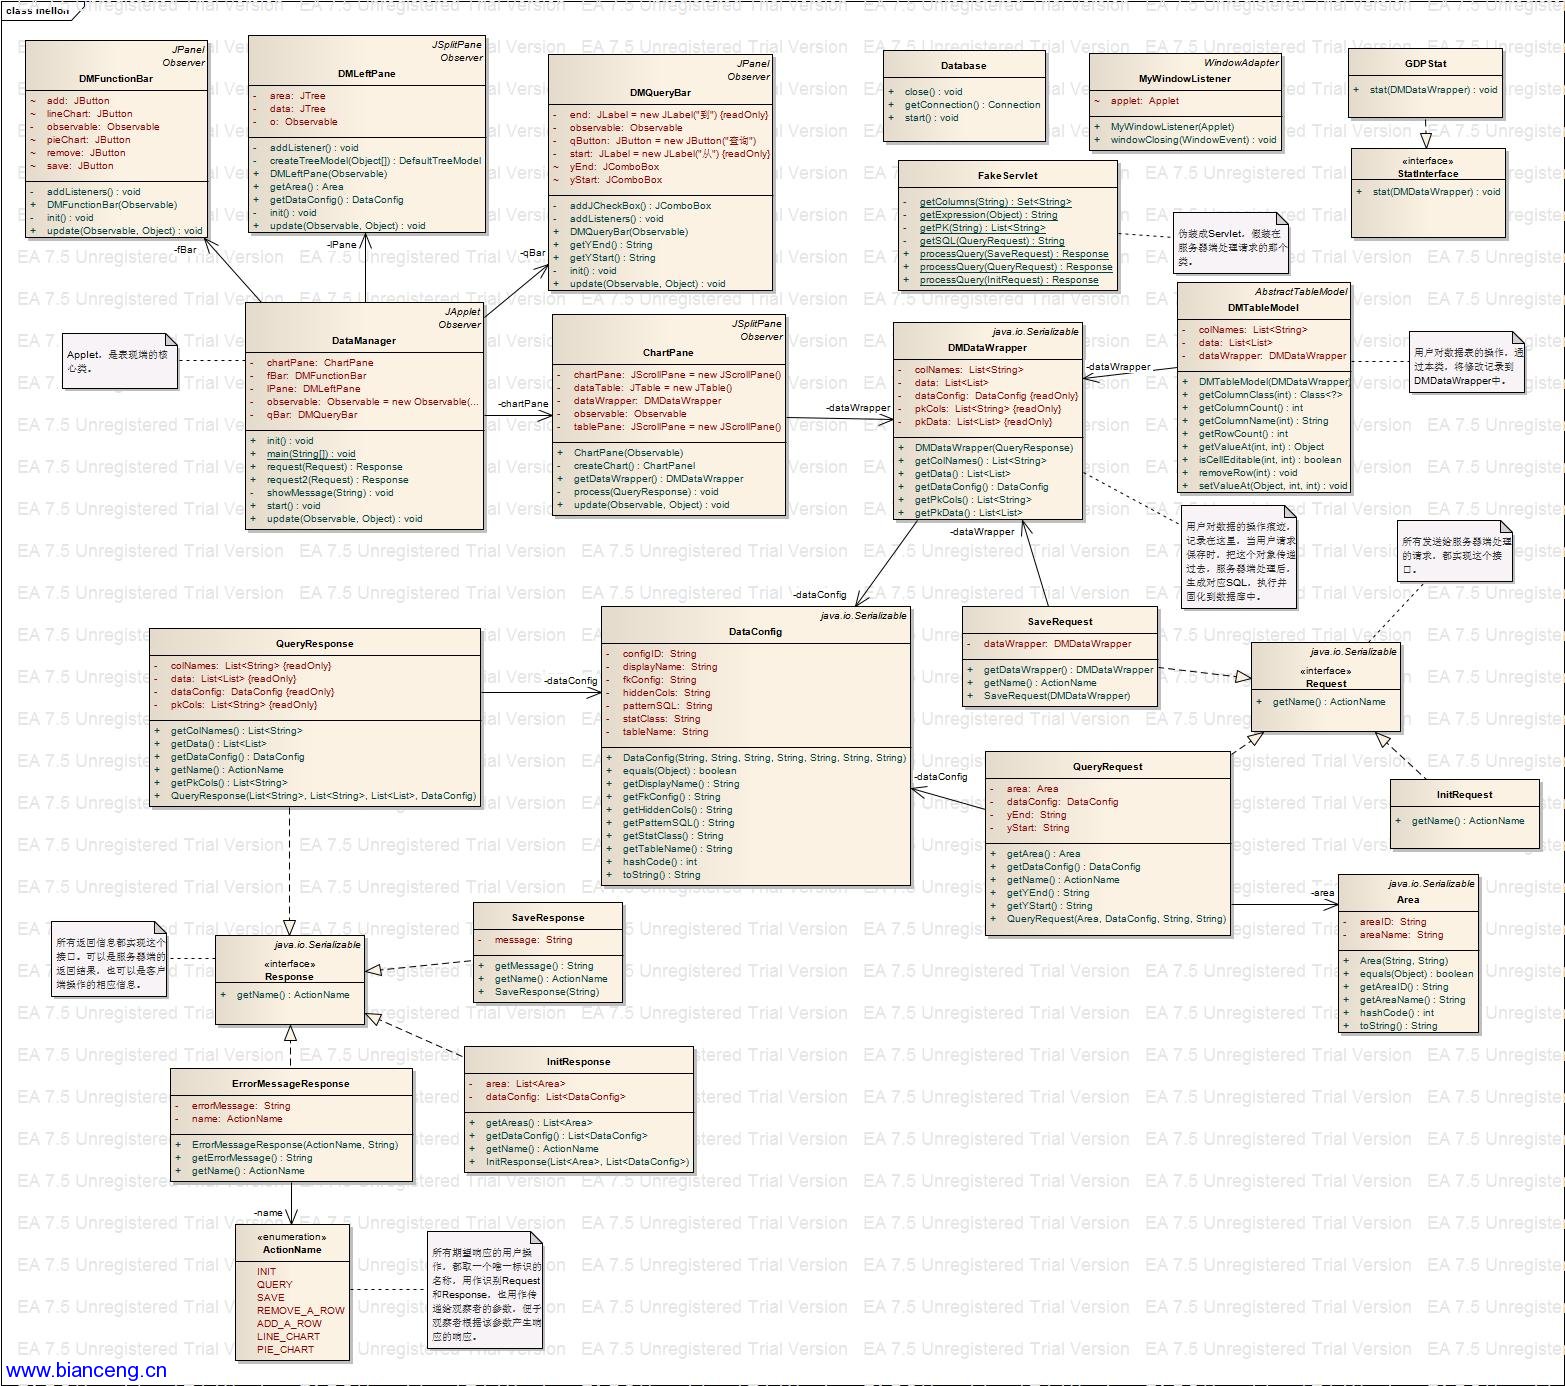
Task: Select the windowClosing(WindowEvent) : void method
Action: pos(1193,140)
